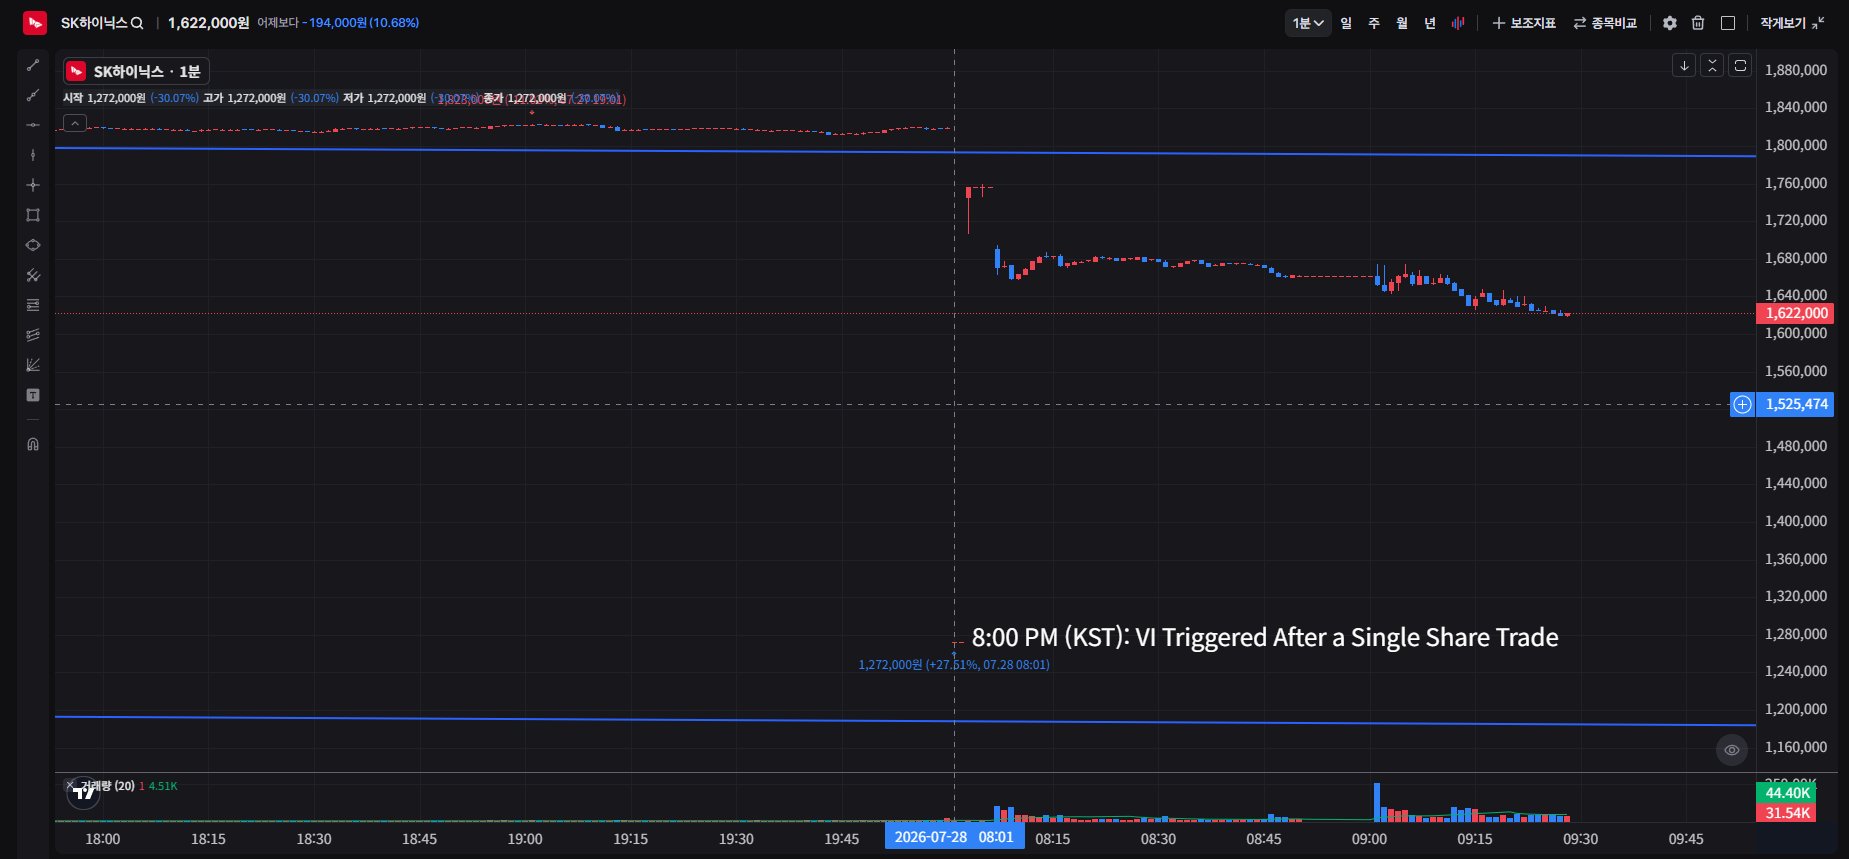
Task: Switch chart to daily (일) timeframe
Action: click(1346, 23)
